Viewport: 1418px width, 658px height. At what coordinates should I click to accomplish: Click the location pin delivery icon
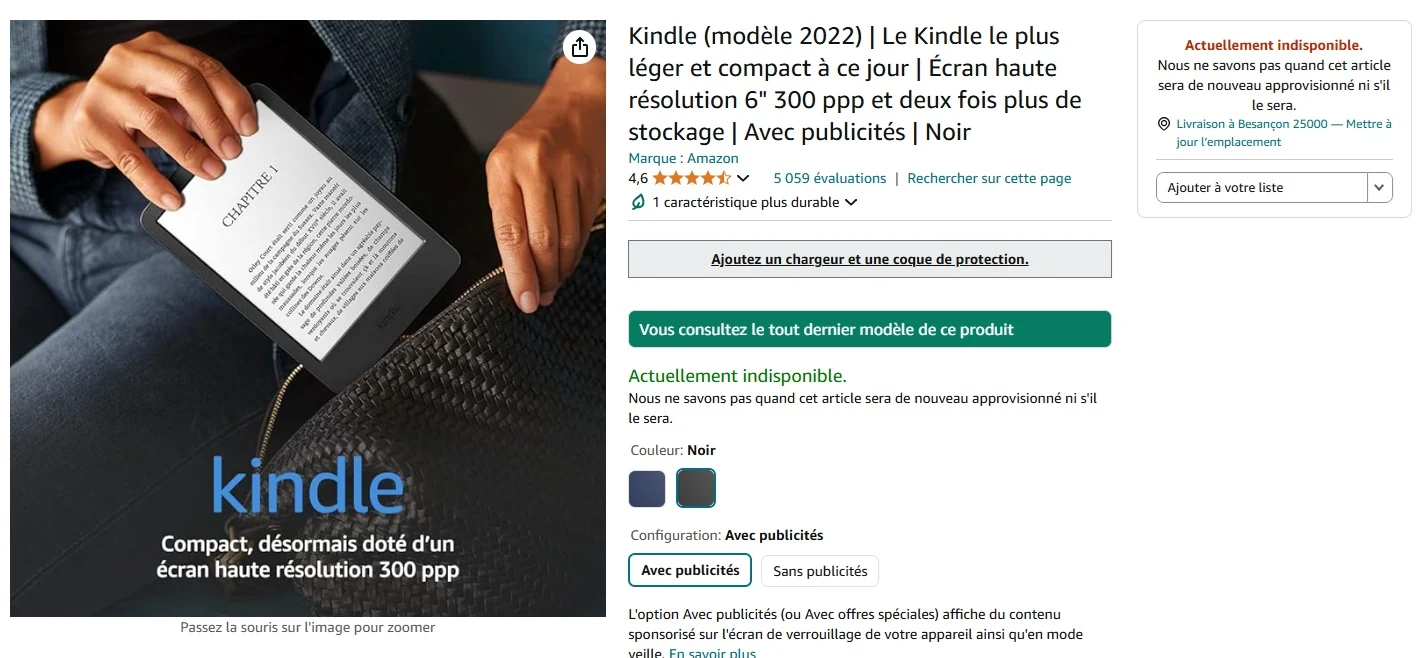(x=1163, y=124)
